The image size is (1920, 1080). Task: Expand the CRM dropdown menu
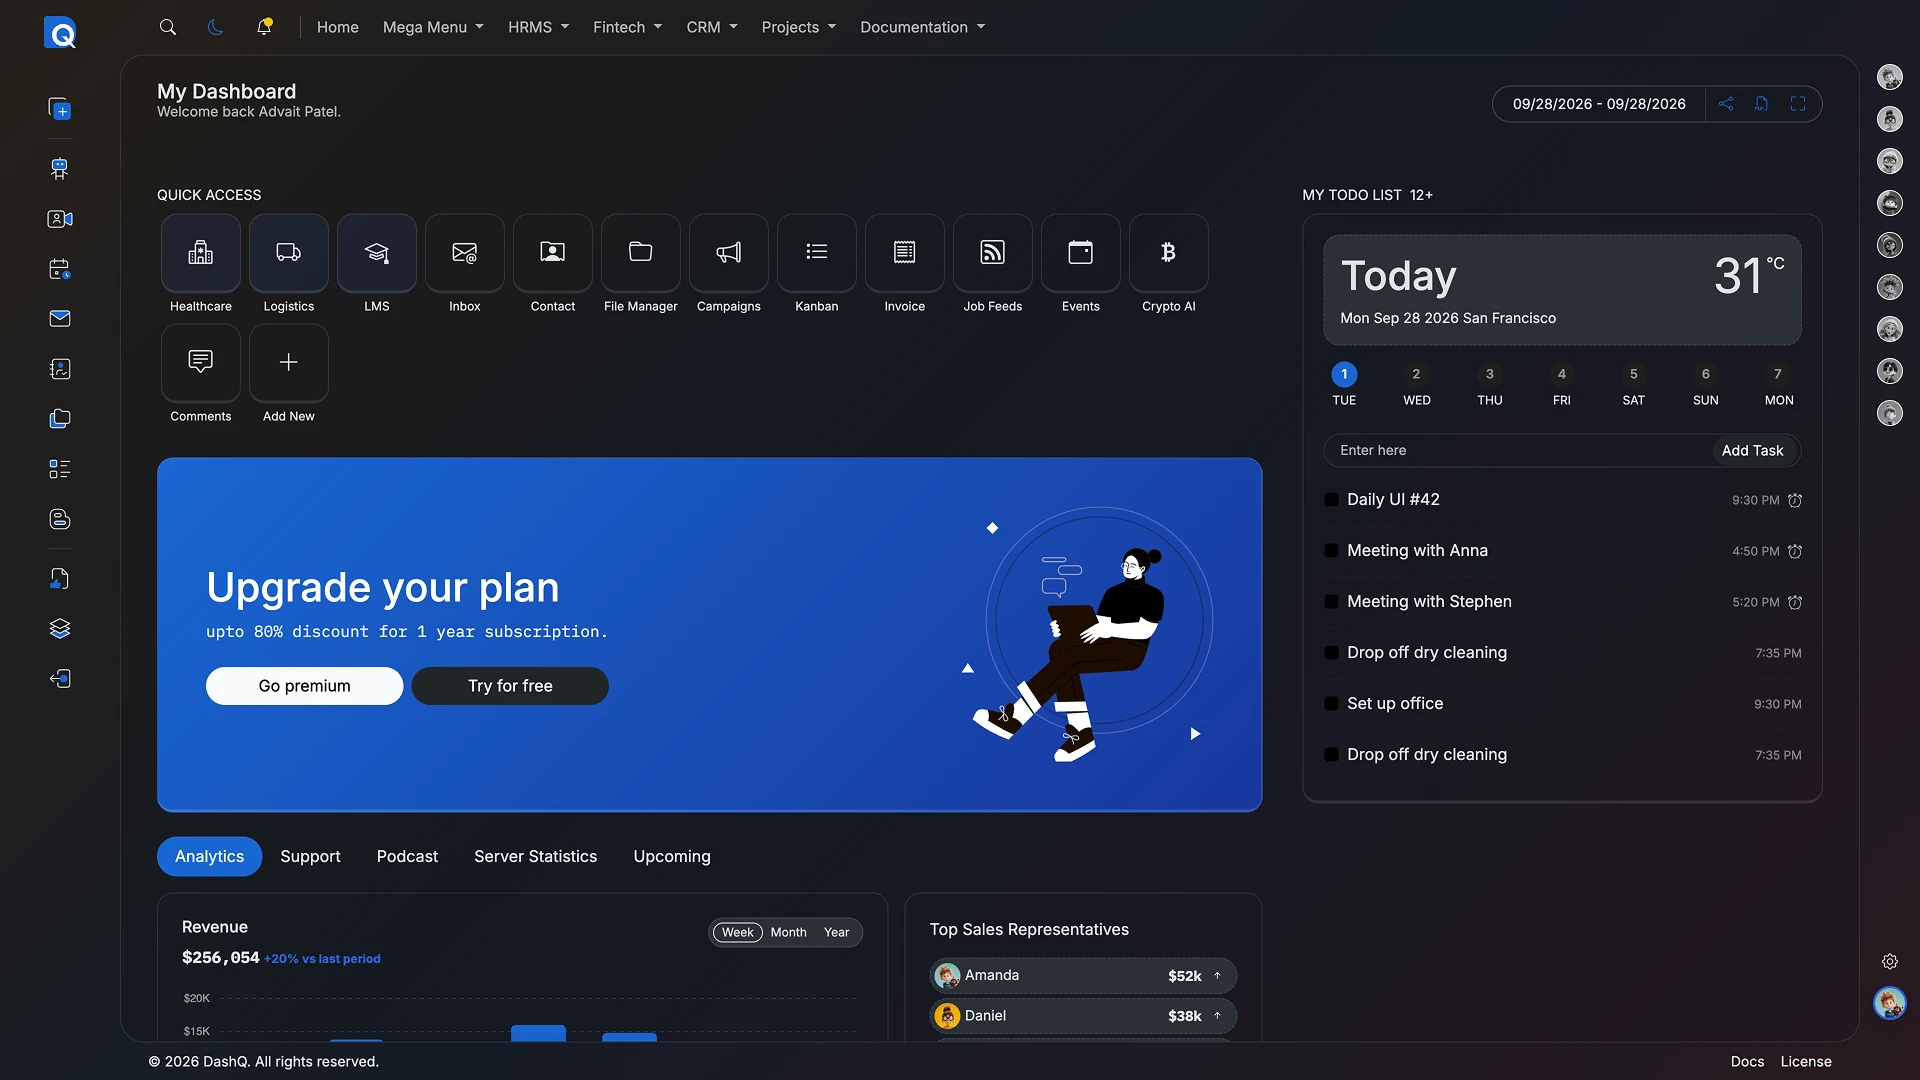(x=712, y=27)
